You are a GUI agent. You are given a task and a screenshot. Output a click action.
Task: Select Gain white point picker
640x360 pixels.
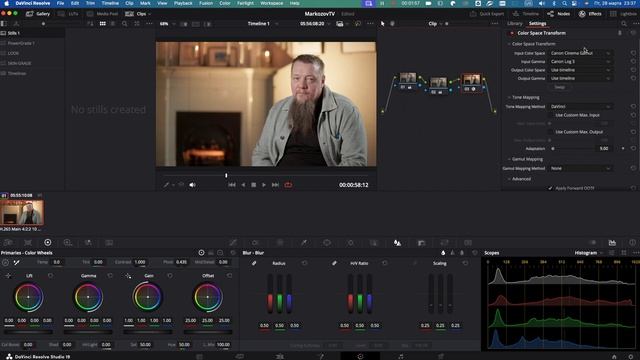128,276
